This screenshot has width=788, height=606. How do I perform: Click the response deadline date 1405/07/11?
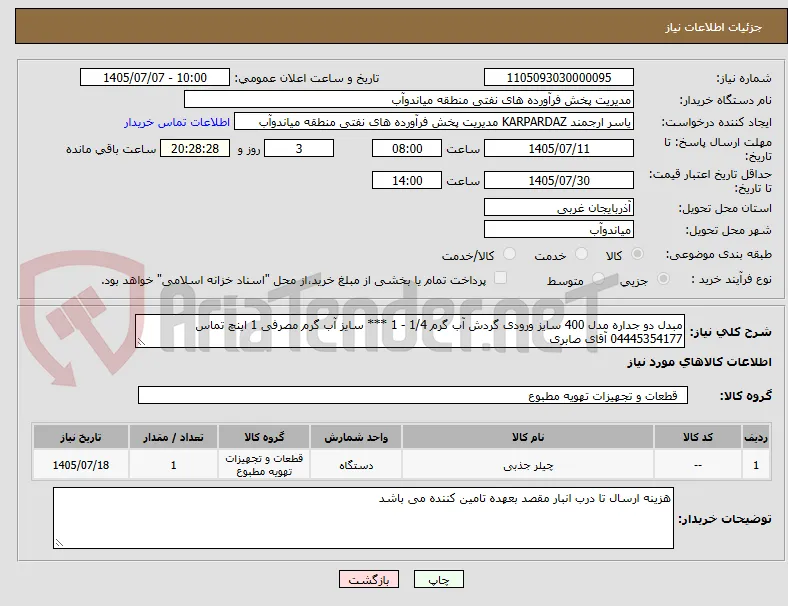pyautogui.click(x=559, y=148)
